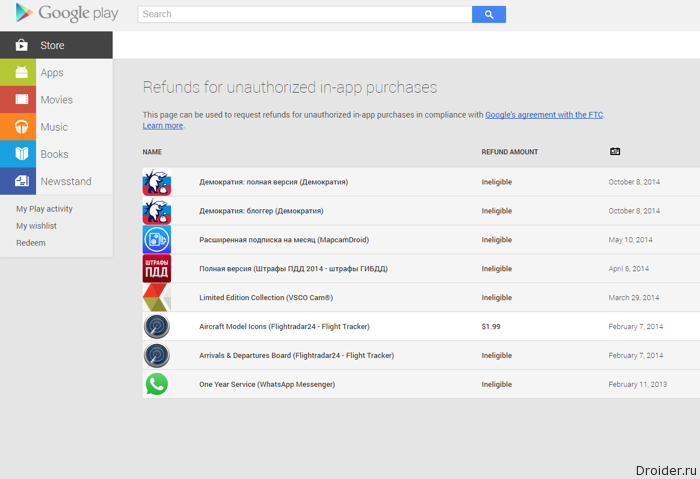This screenshot has width=700, height=479.
Task: Click the Redeem link
Action: pyautogui.click(x=31, y=243)
